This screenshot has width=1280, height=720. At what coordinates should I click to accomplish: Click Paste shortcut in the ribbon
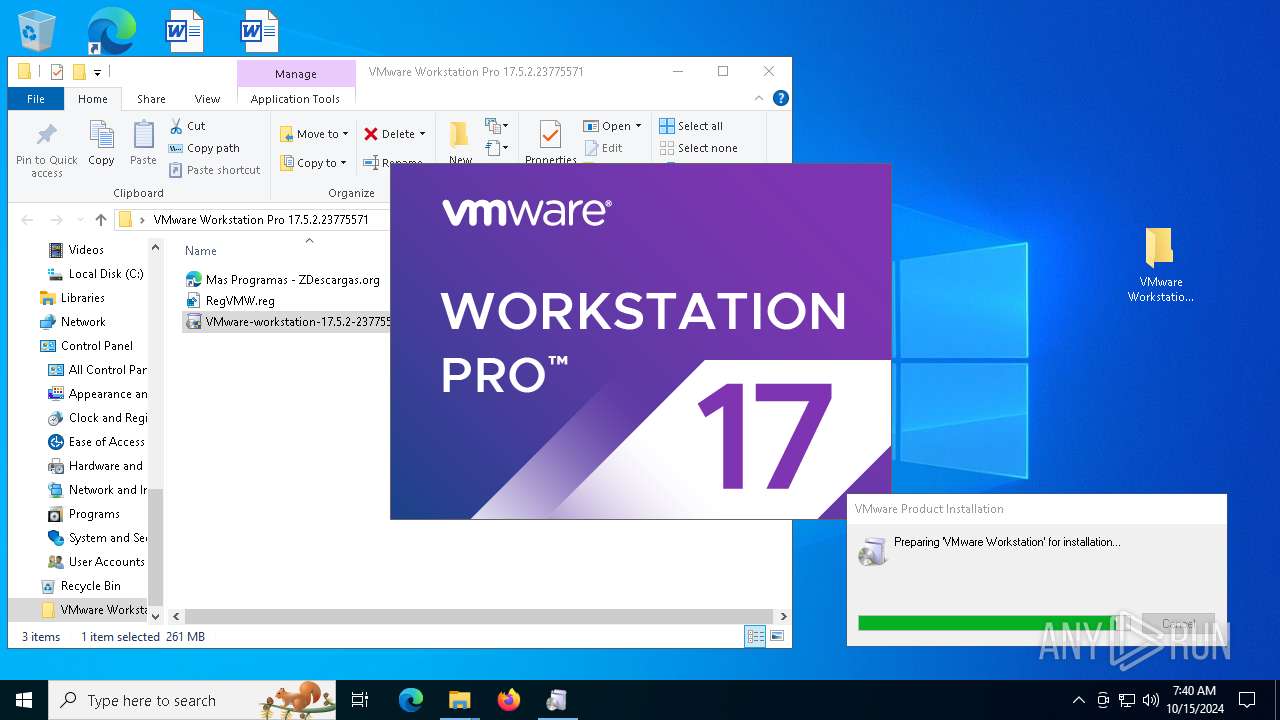(x=214, y=170)
